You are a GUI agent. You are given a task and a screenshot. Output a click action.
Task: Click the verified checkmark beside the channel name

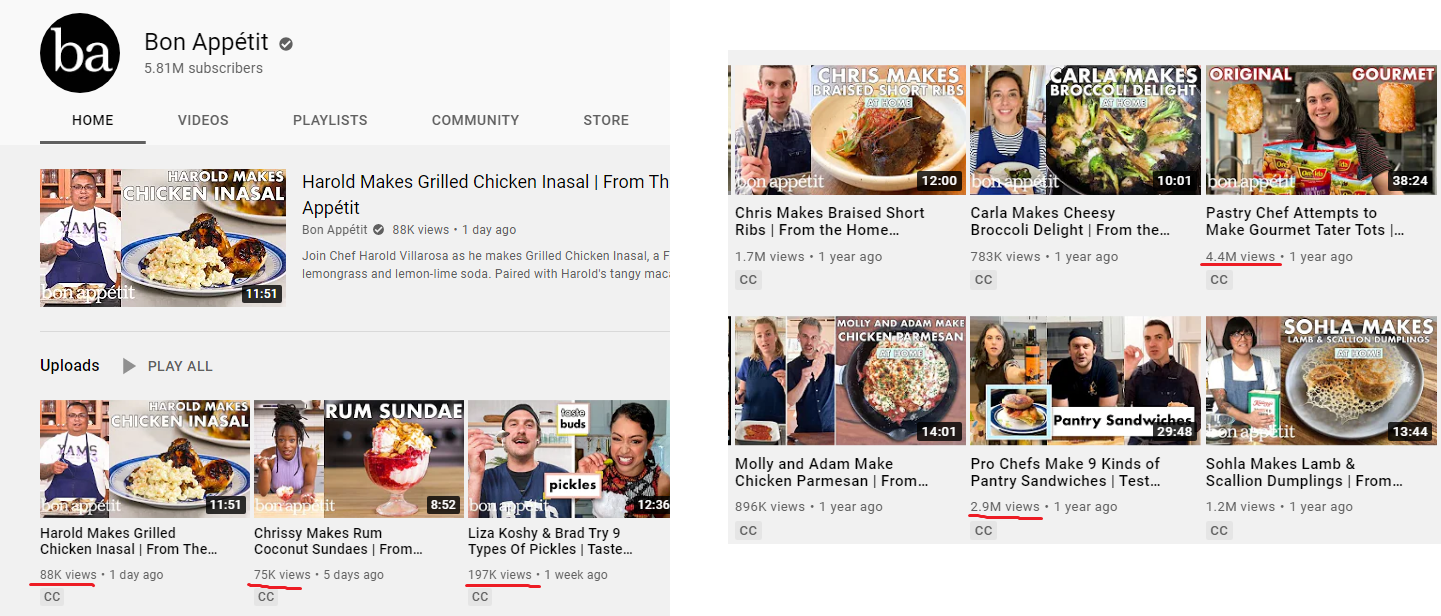[x=286, y=44]
